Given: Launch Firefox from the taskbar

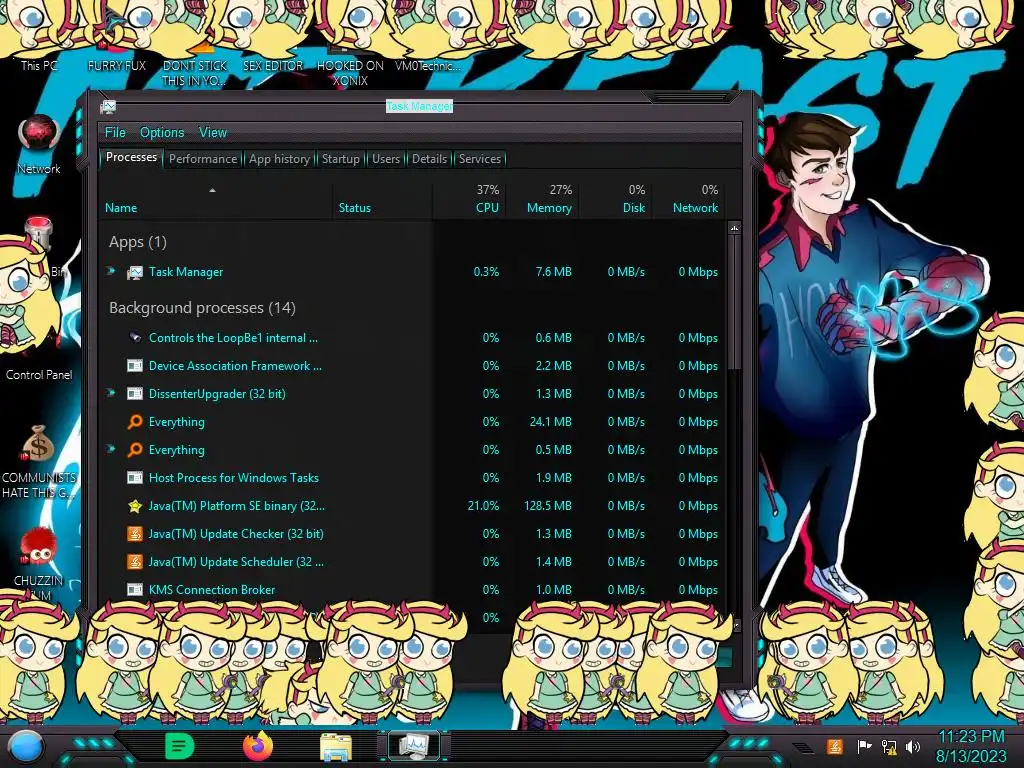Looking at the screenshot, I should pyautogui.click(x=258, y=746).
